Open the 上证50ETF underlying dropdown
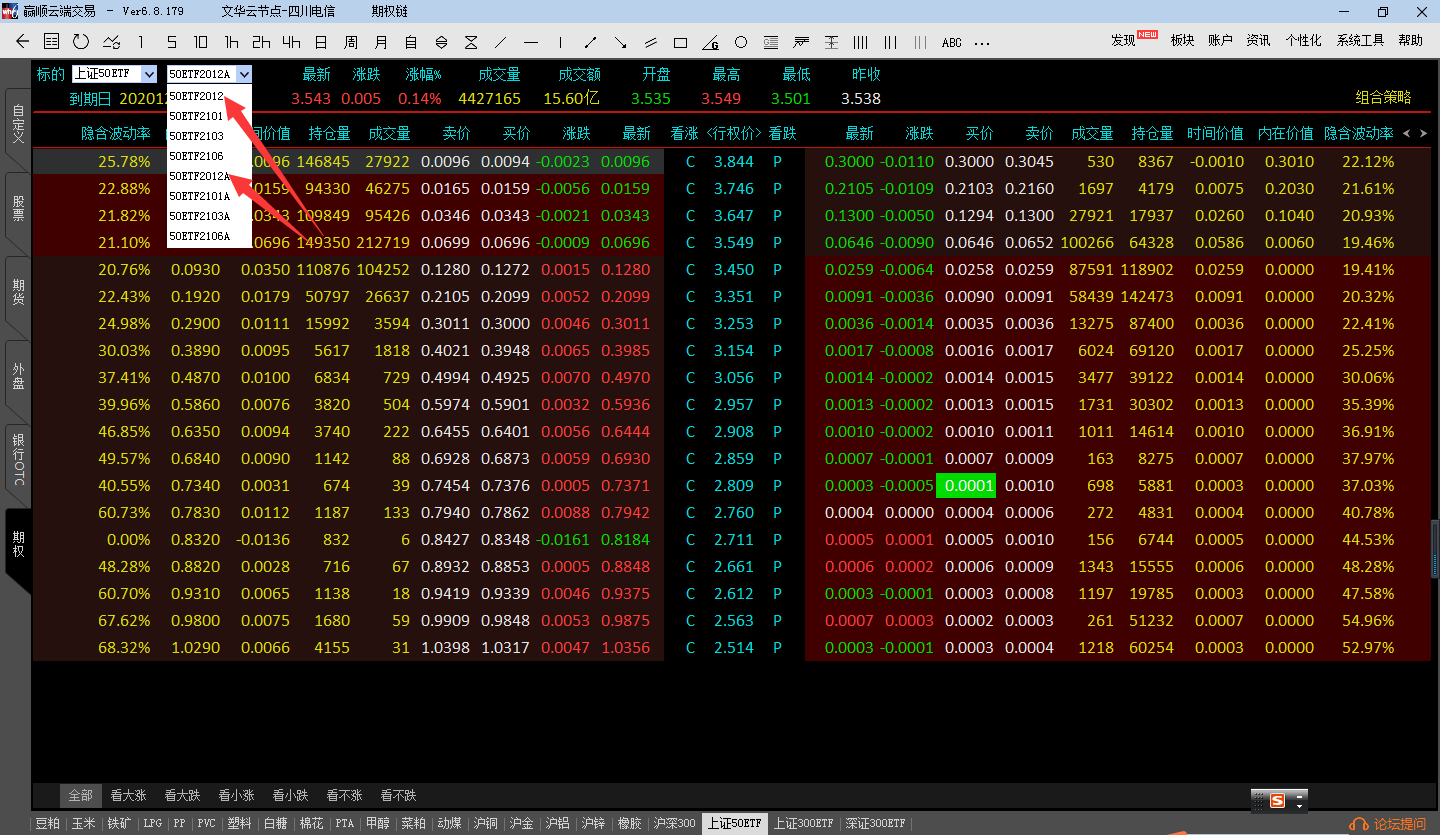 (149, 74)
